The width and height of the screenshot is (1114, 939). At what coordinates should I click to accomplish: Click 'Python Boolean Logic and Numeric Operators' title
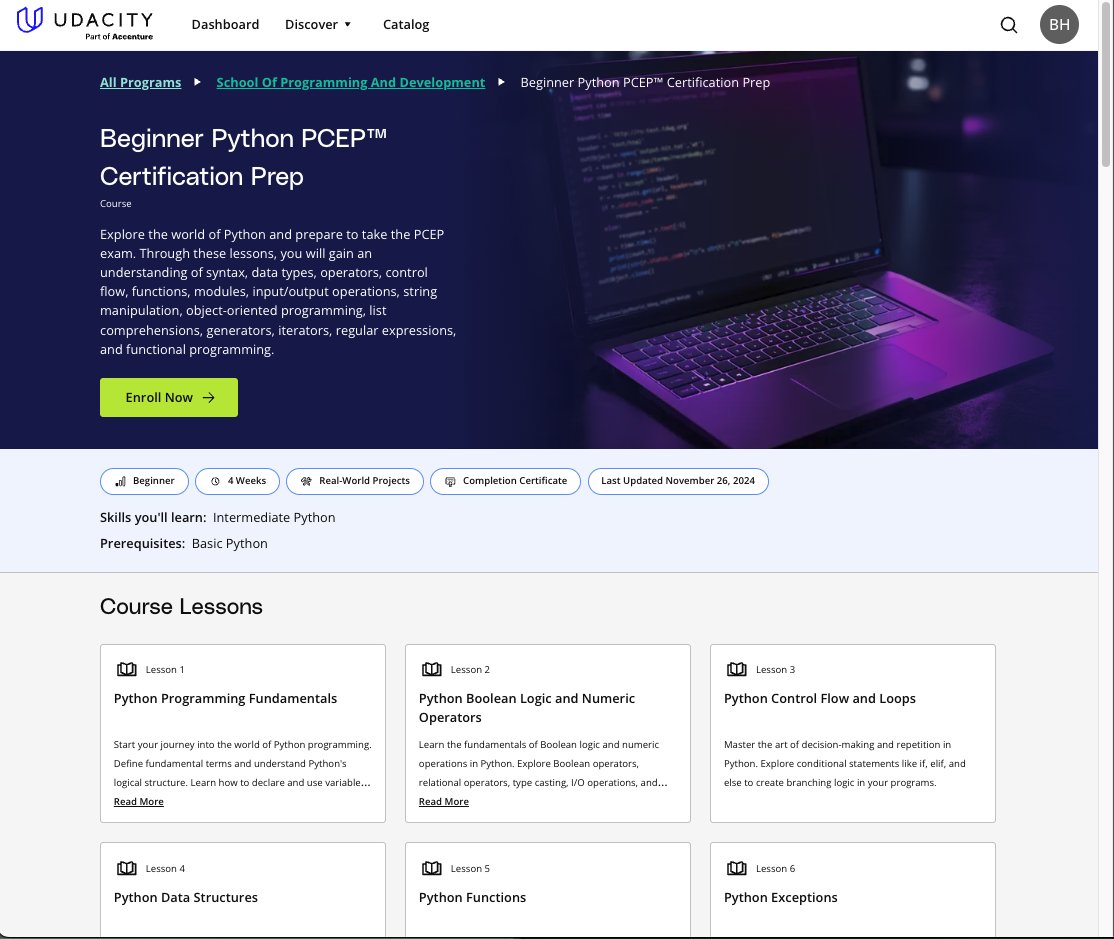pyautogui.click(x=526, y=707)
